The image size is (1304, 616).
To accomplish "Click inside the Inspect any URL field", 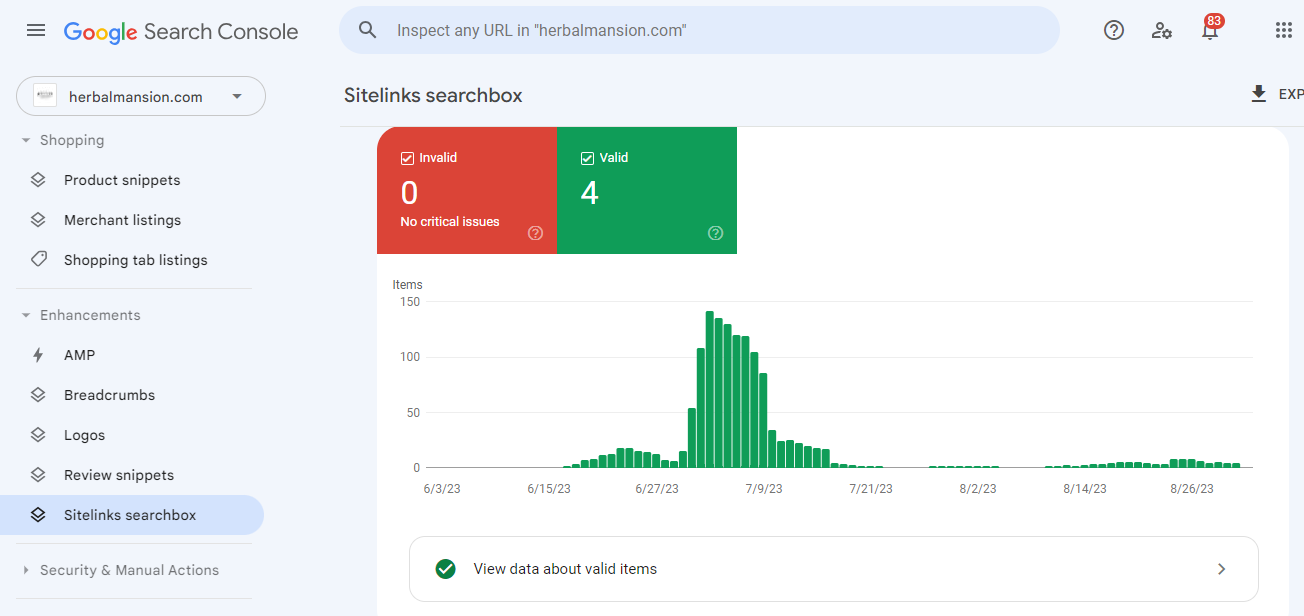I will coord(699,30).
